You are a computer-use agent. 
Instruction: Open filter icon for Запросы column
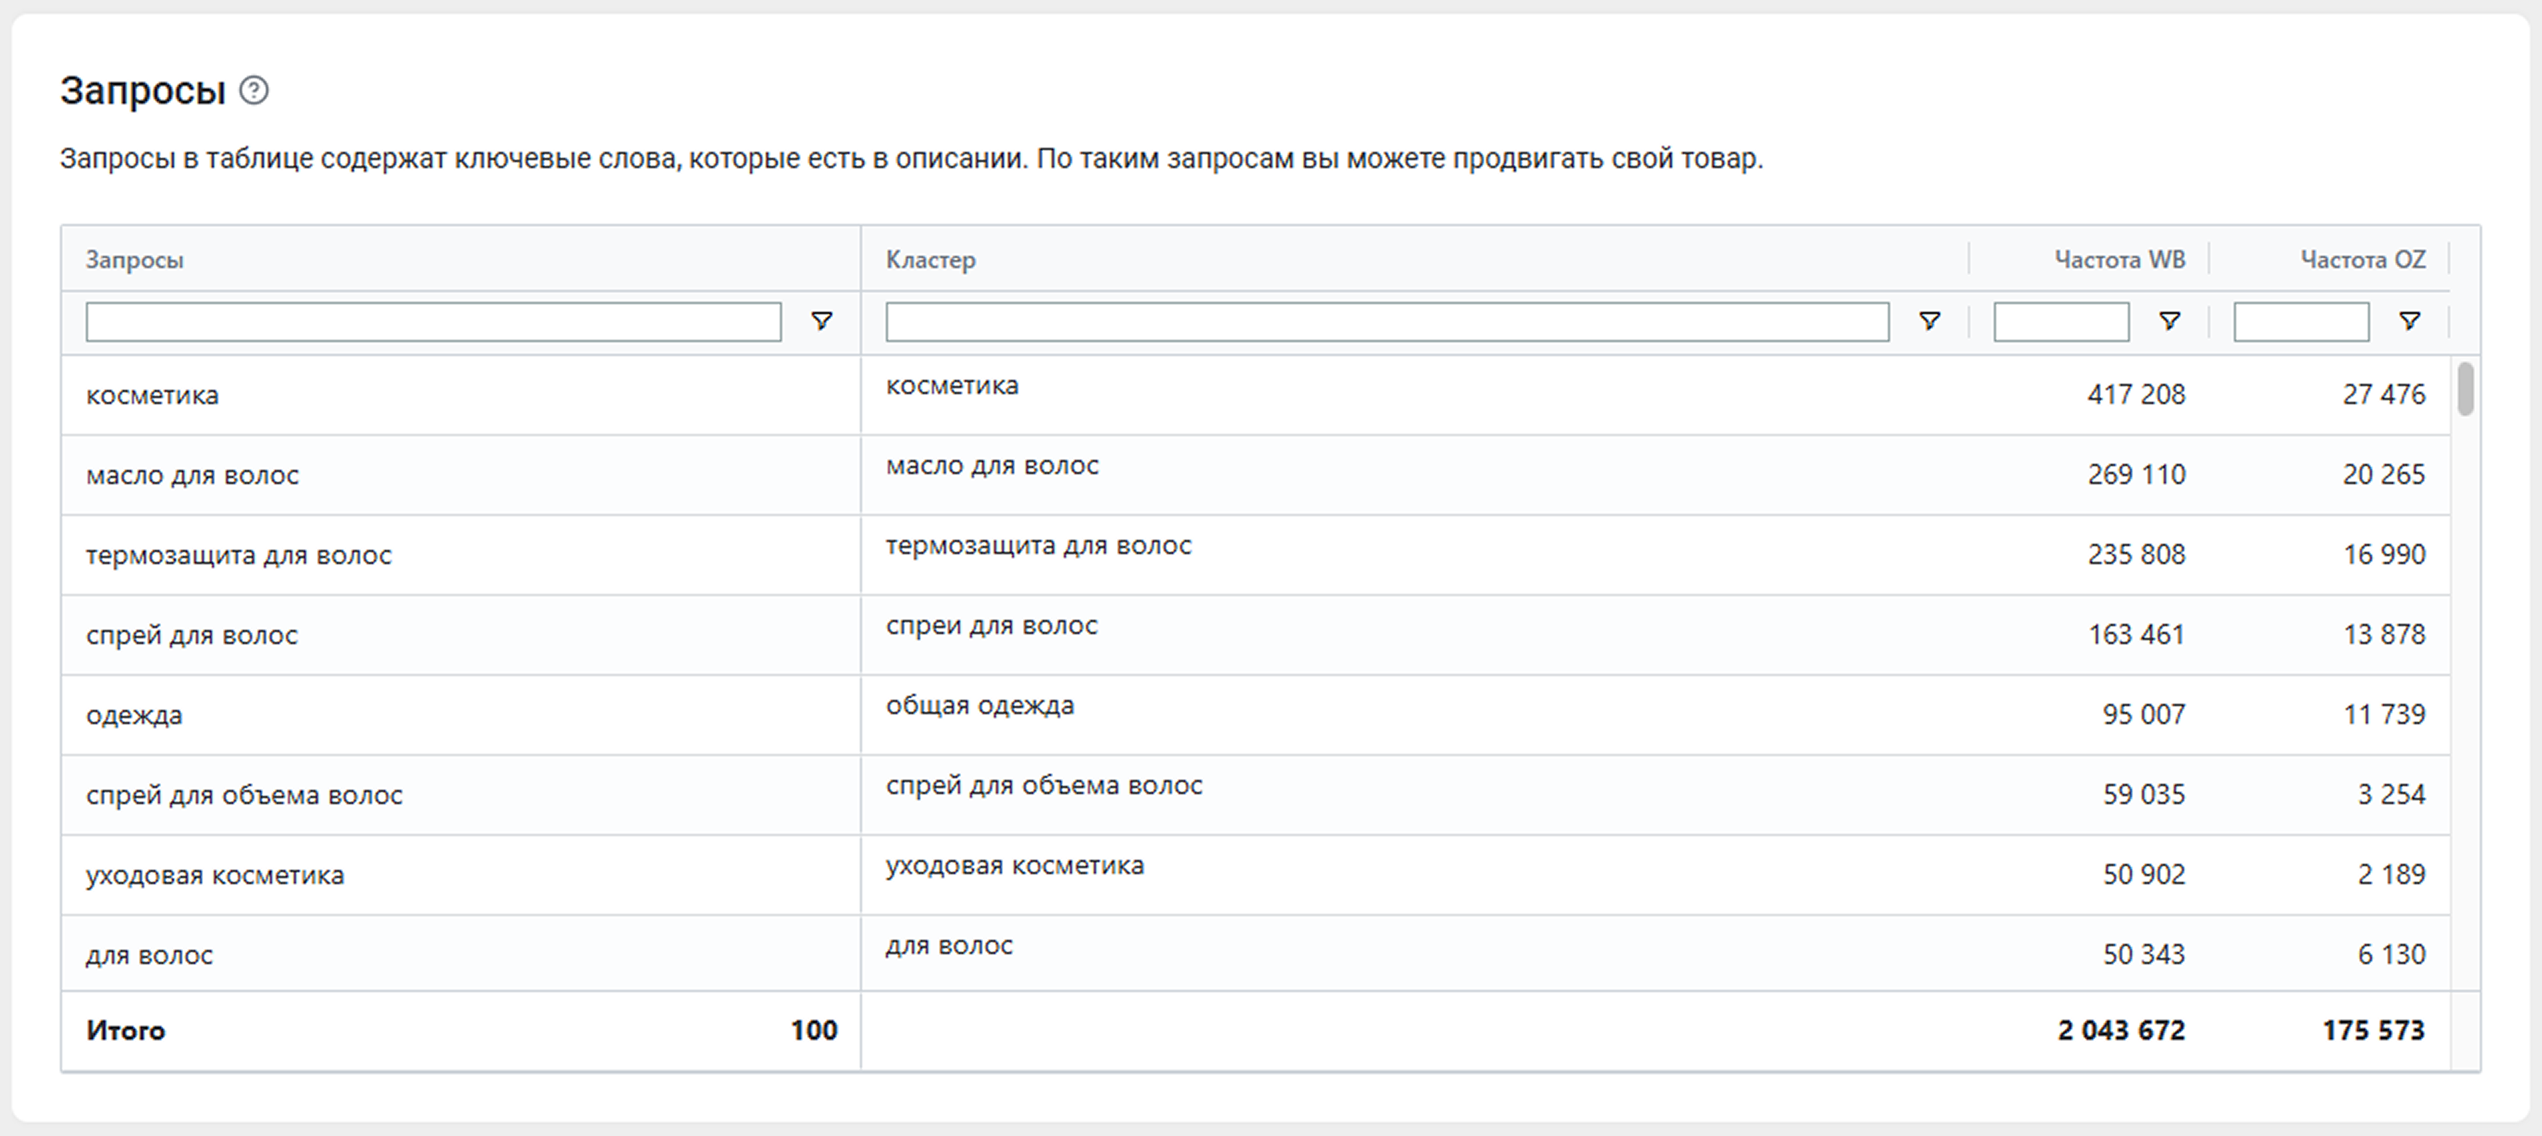(821, 321)
